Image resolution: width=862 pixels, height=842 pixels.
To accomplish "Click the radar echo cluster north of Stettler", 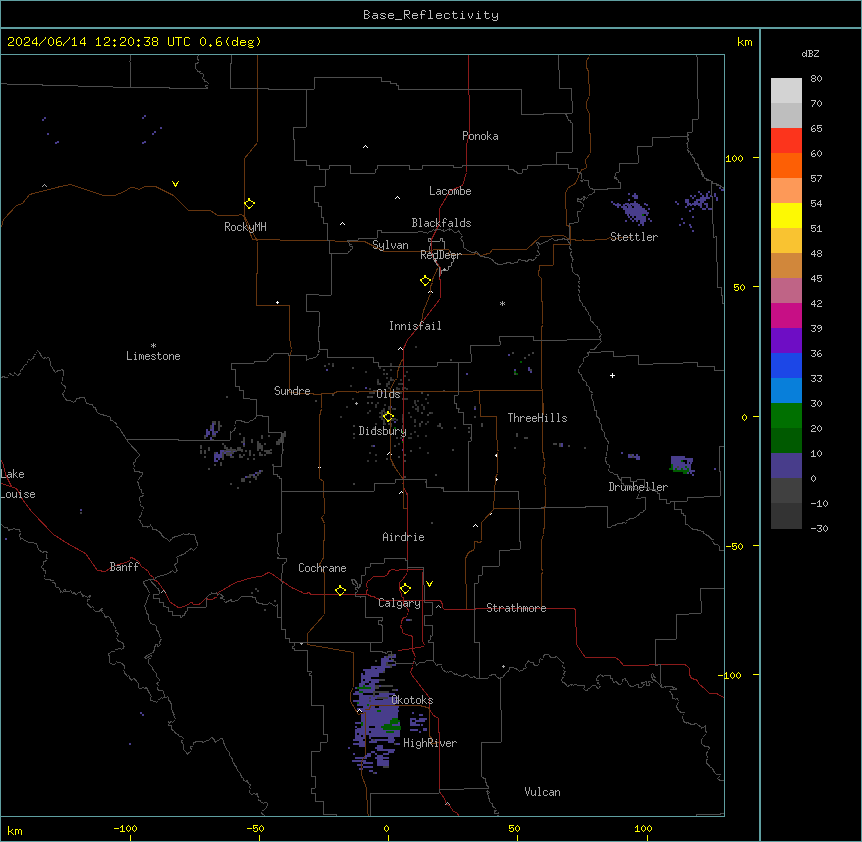I will point(634,209).
